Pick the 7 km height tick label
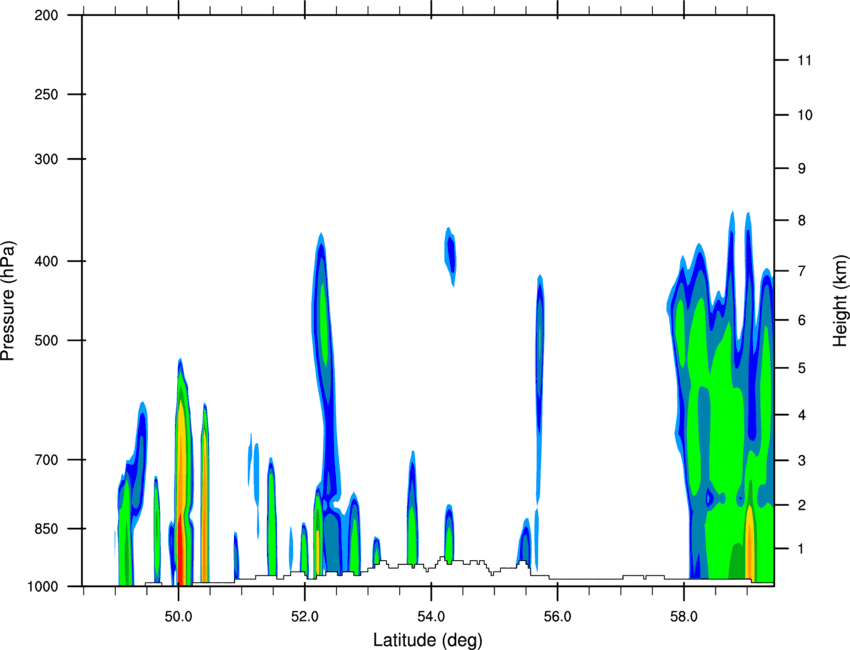The height and width of the screenshot is (650, 850). coord(802,271)
